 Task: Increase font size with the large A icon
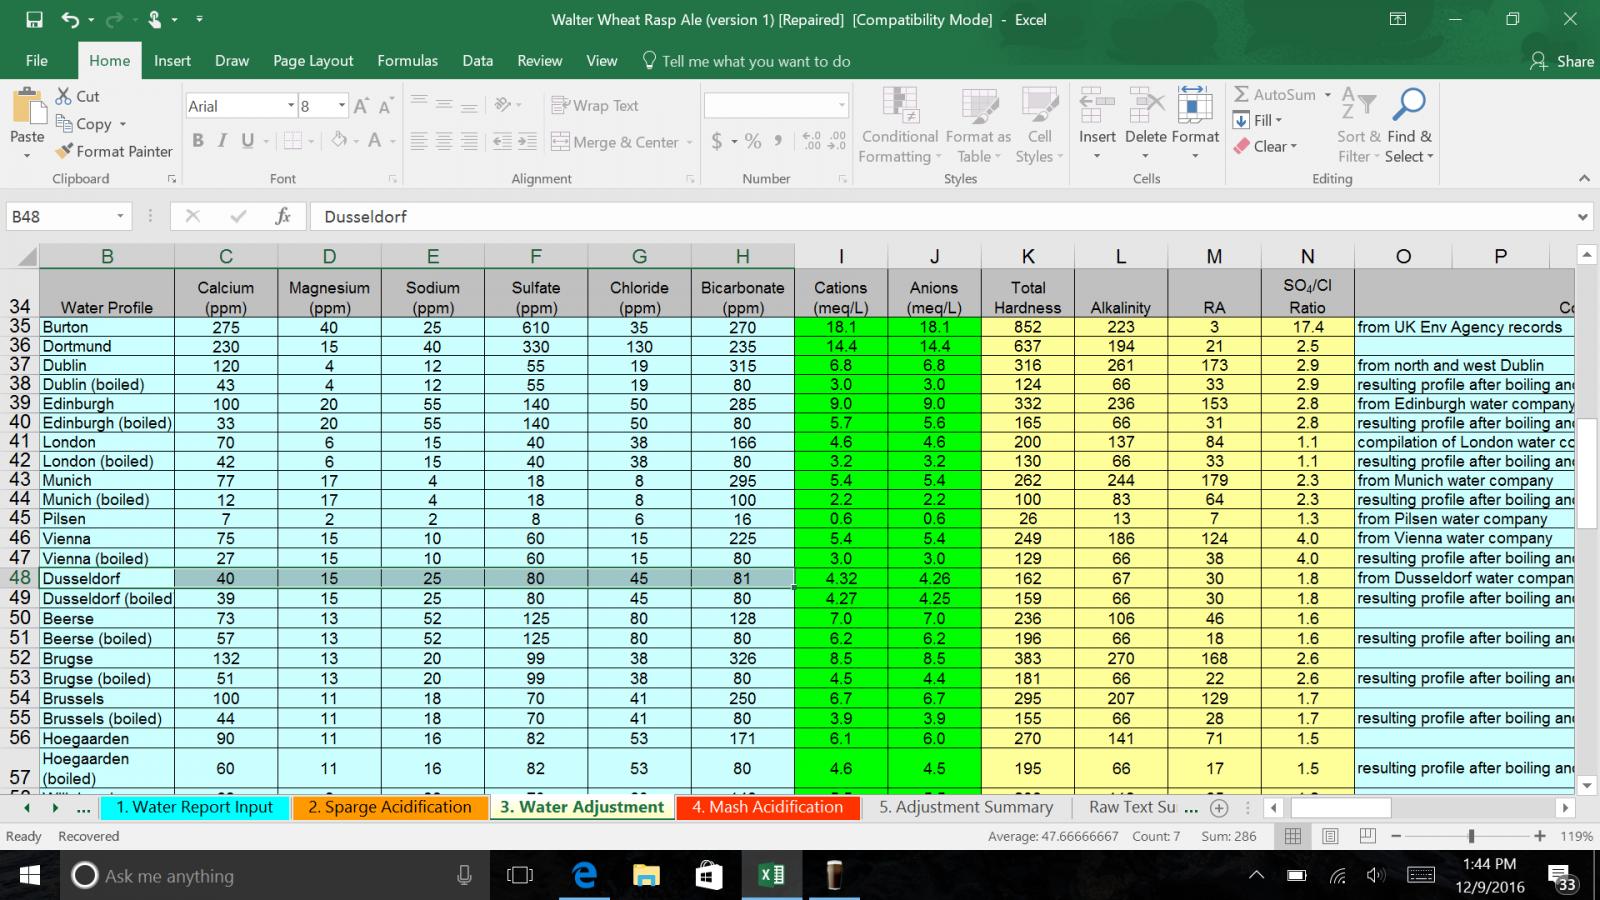click(x=362, y=106)
